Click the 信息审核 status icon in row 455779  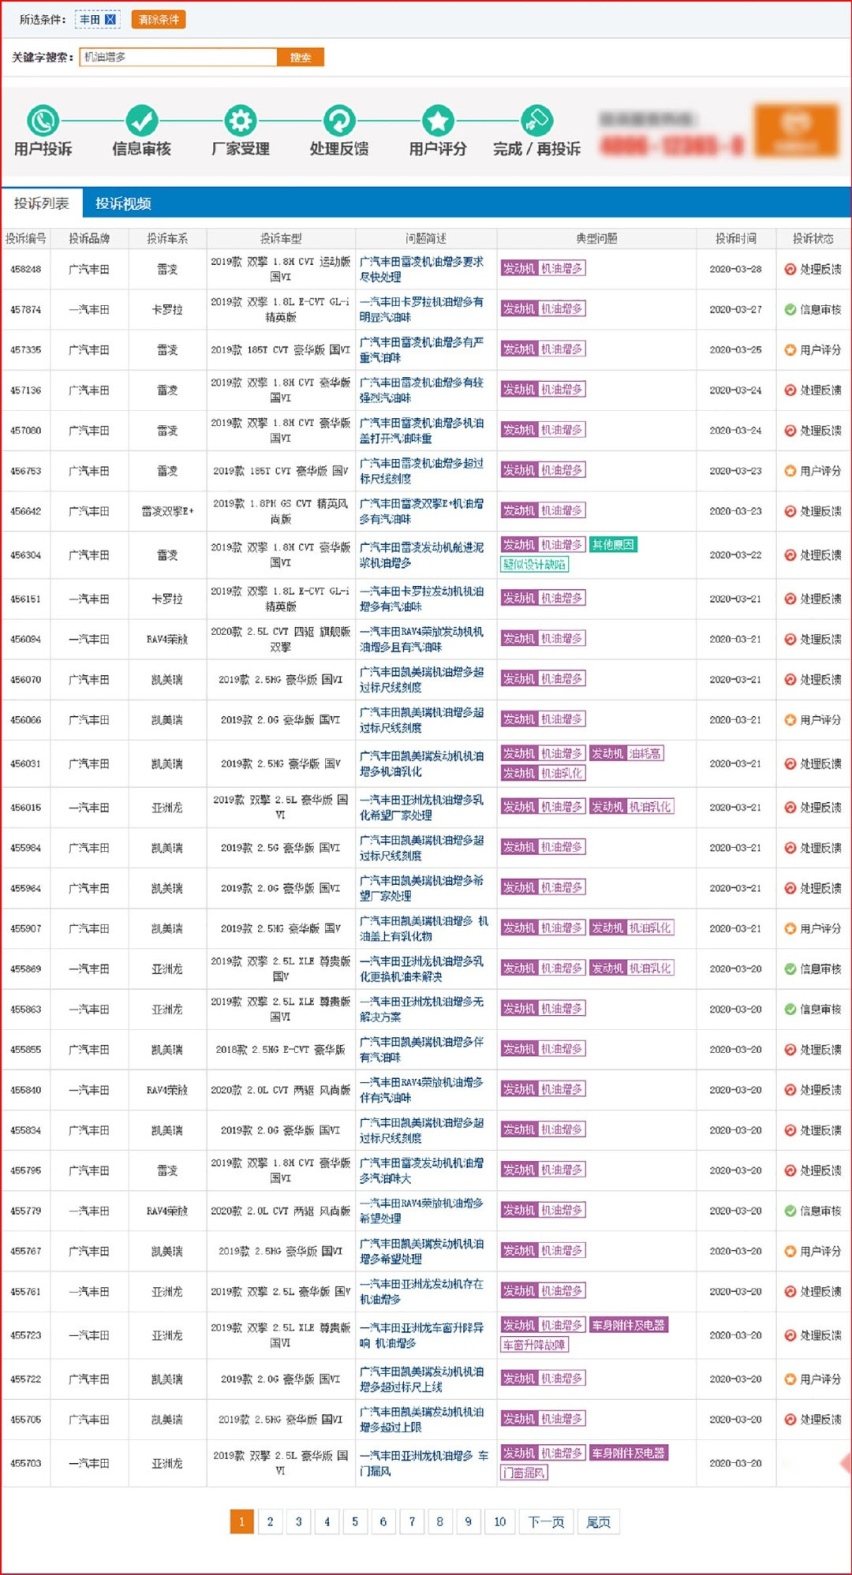click(790, 1210)
